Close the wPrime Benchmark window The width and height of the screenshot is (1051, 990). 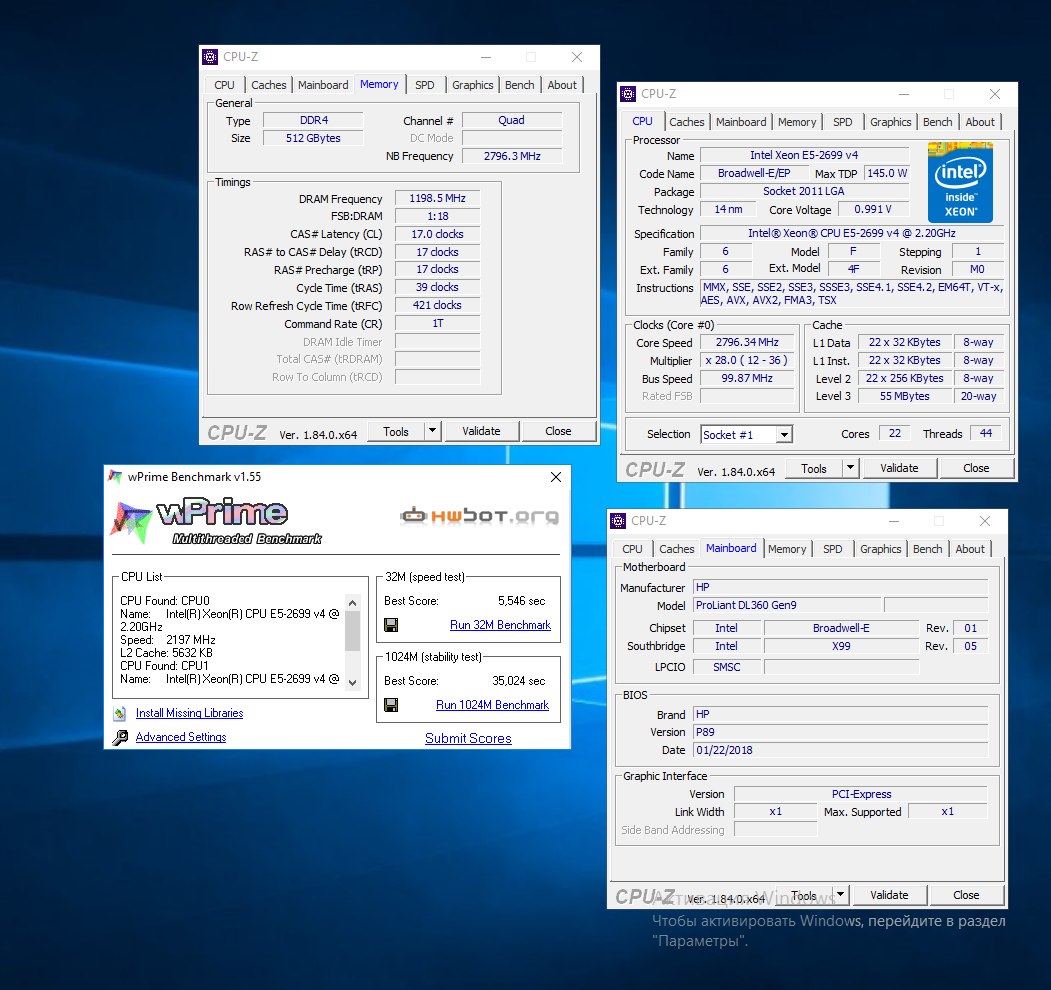tap(556, 477)
